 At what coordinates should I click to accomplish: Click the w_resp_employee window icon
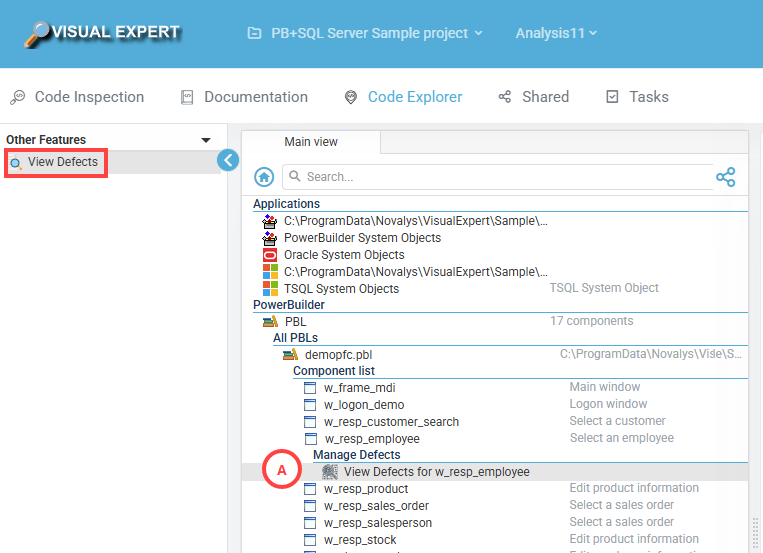310,439
